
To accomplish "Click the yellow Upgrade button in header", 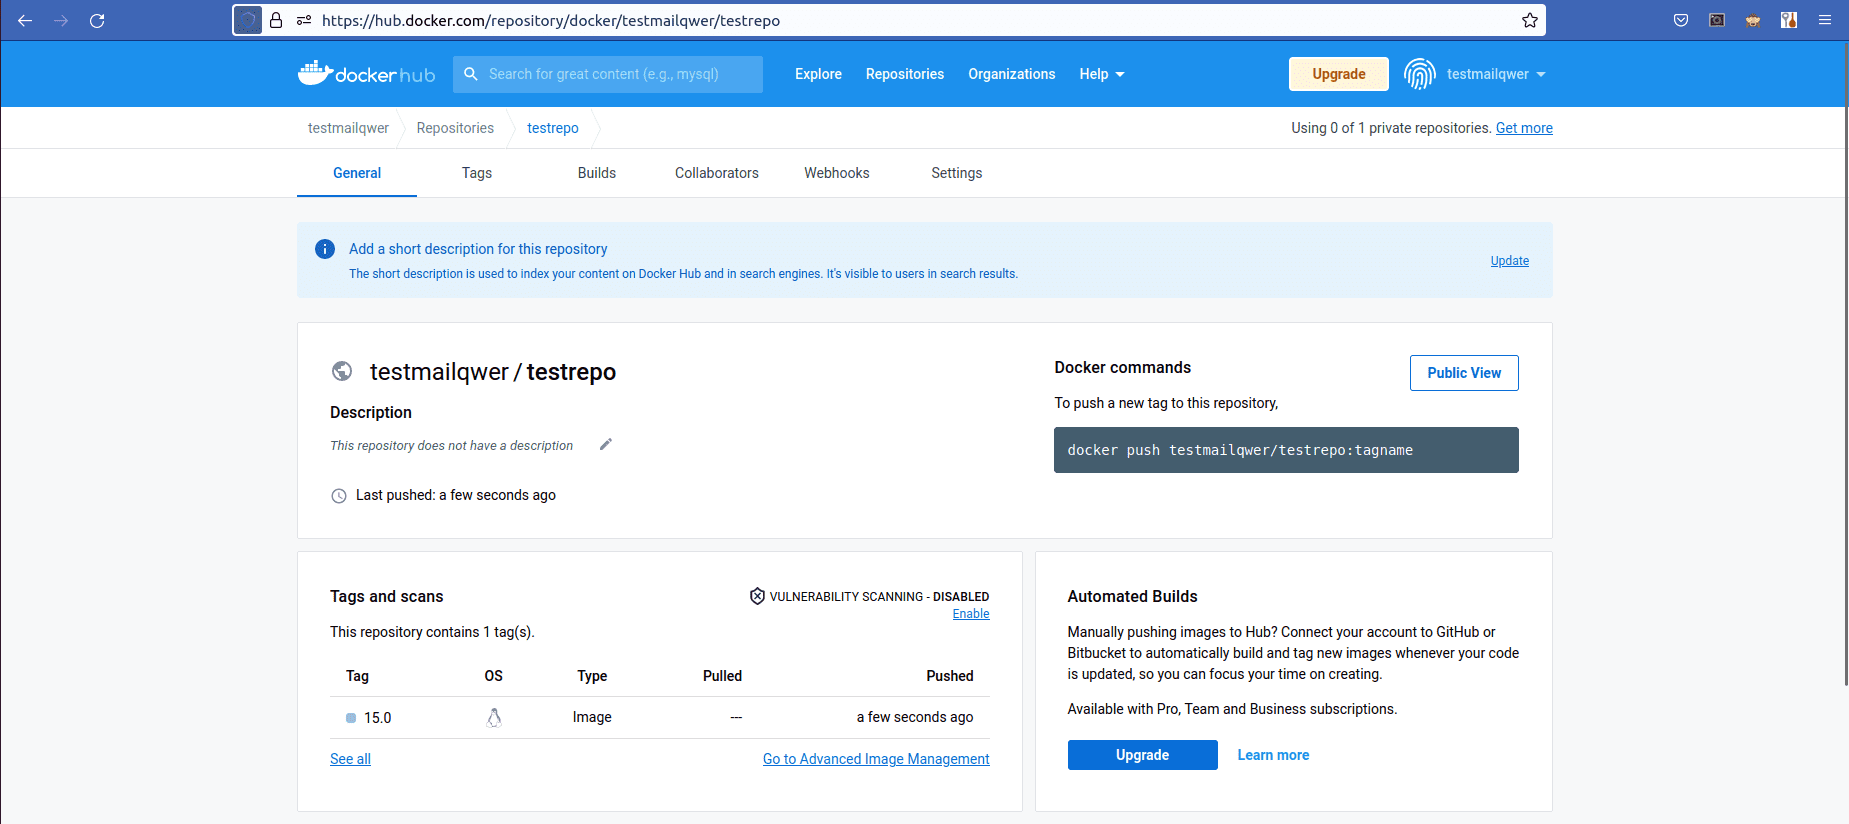I will [1339, 74].
